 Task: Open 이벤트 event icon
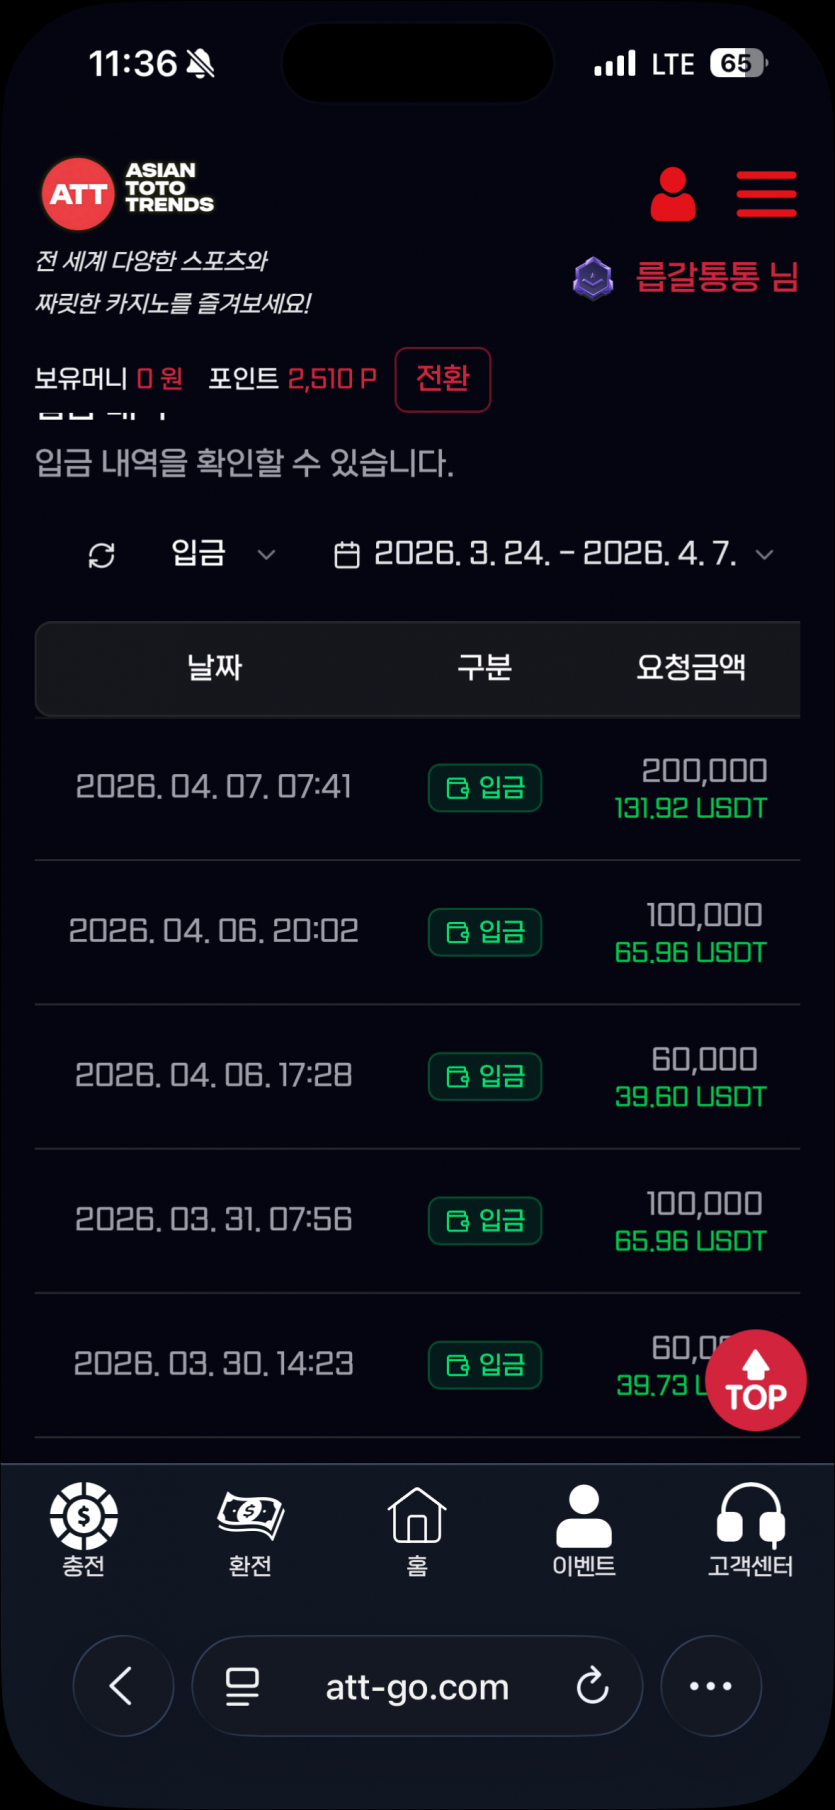tap(584, 1530)
